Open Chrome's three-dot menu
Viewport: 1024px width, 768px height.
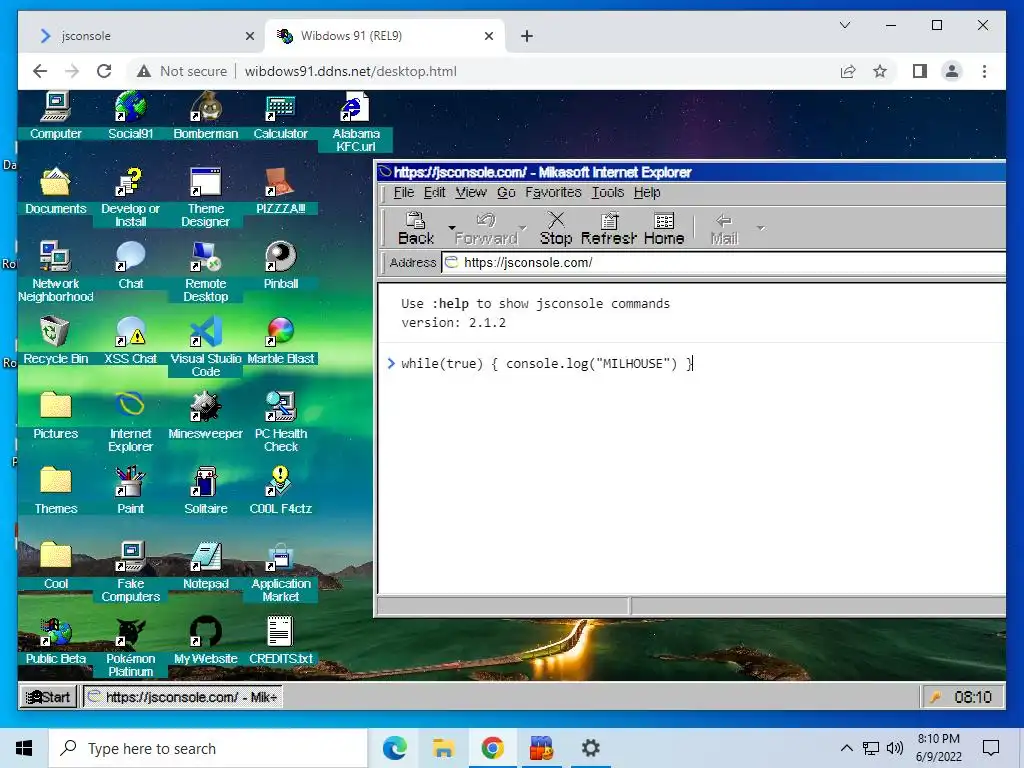coord(984,71)
